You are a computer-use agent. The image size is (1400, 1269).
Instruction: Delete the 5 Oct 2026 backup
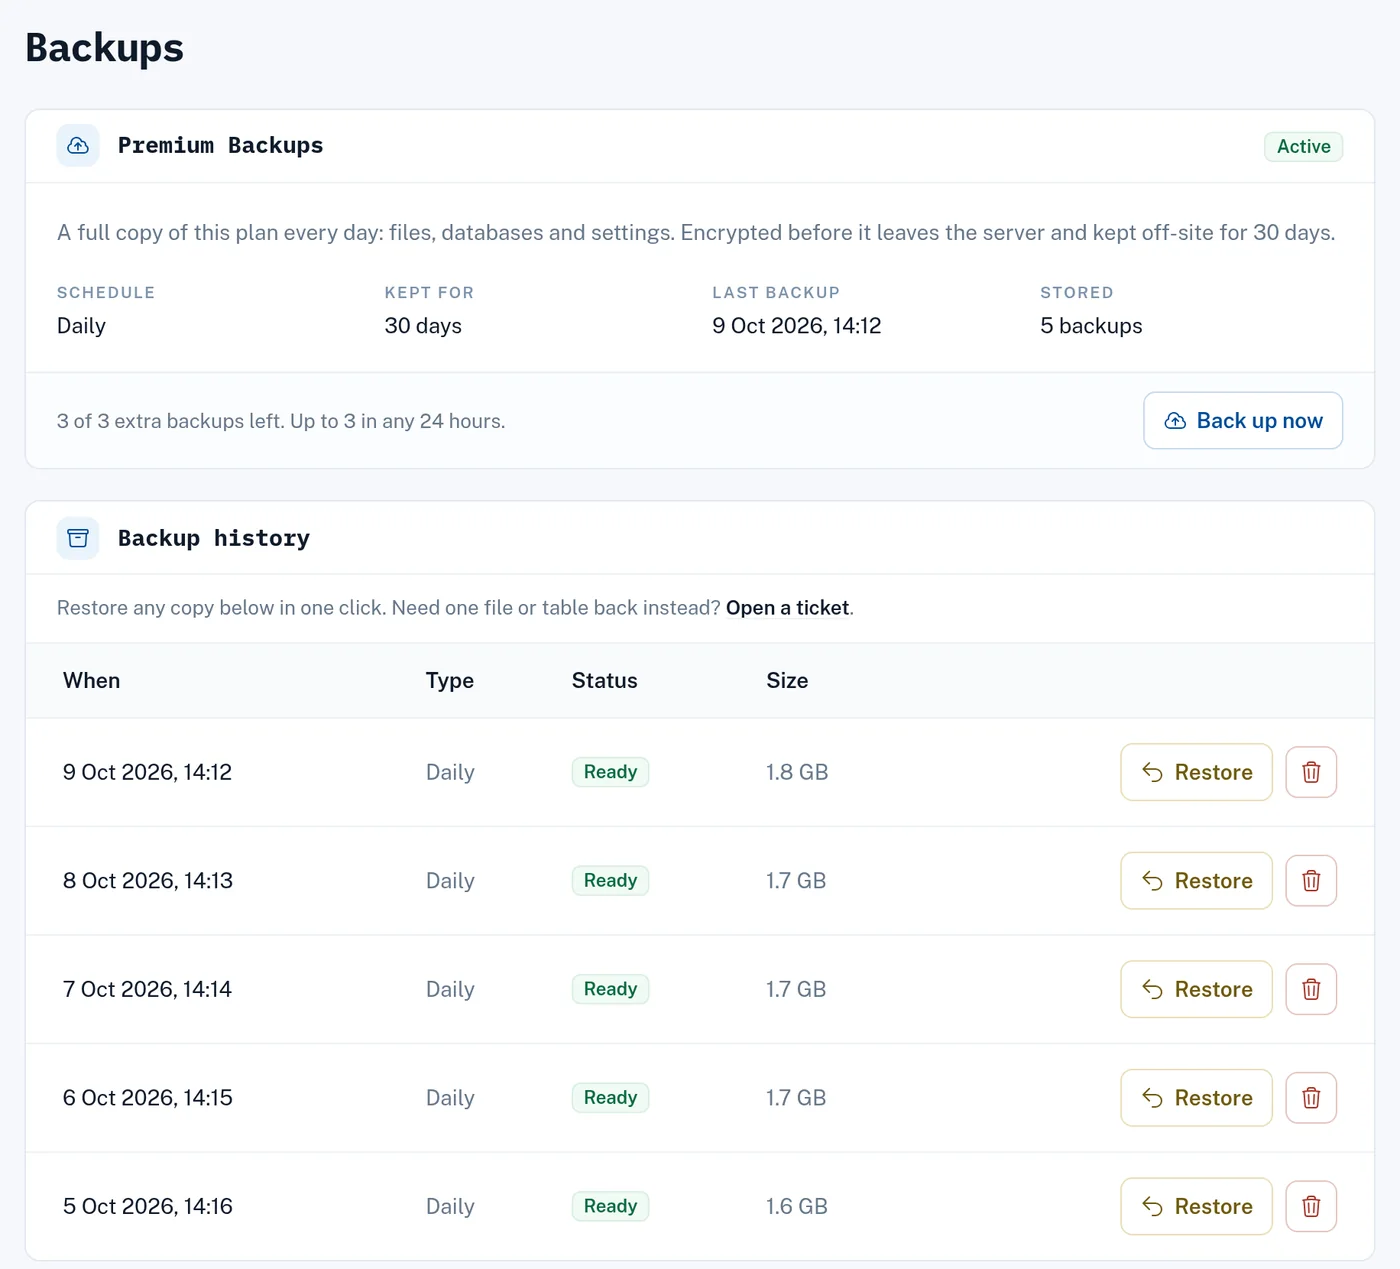coord(1311,1206)
